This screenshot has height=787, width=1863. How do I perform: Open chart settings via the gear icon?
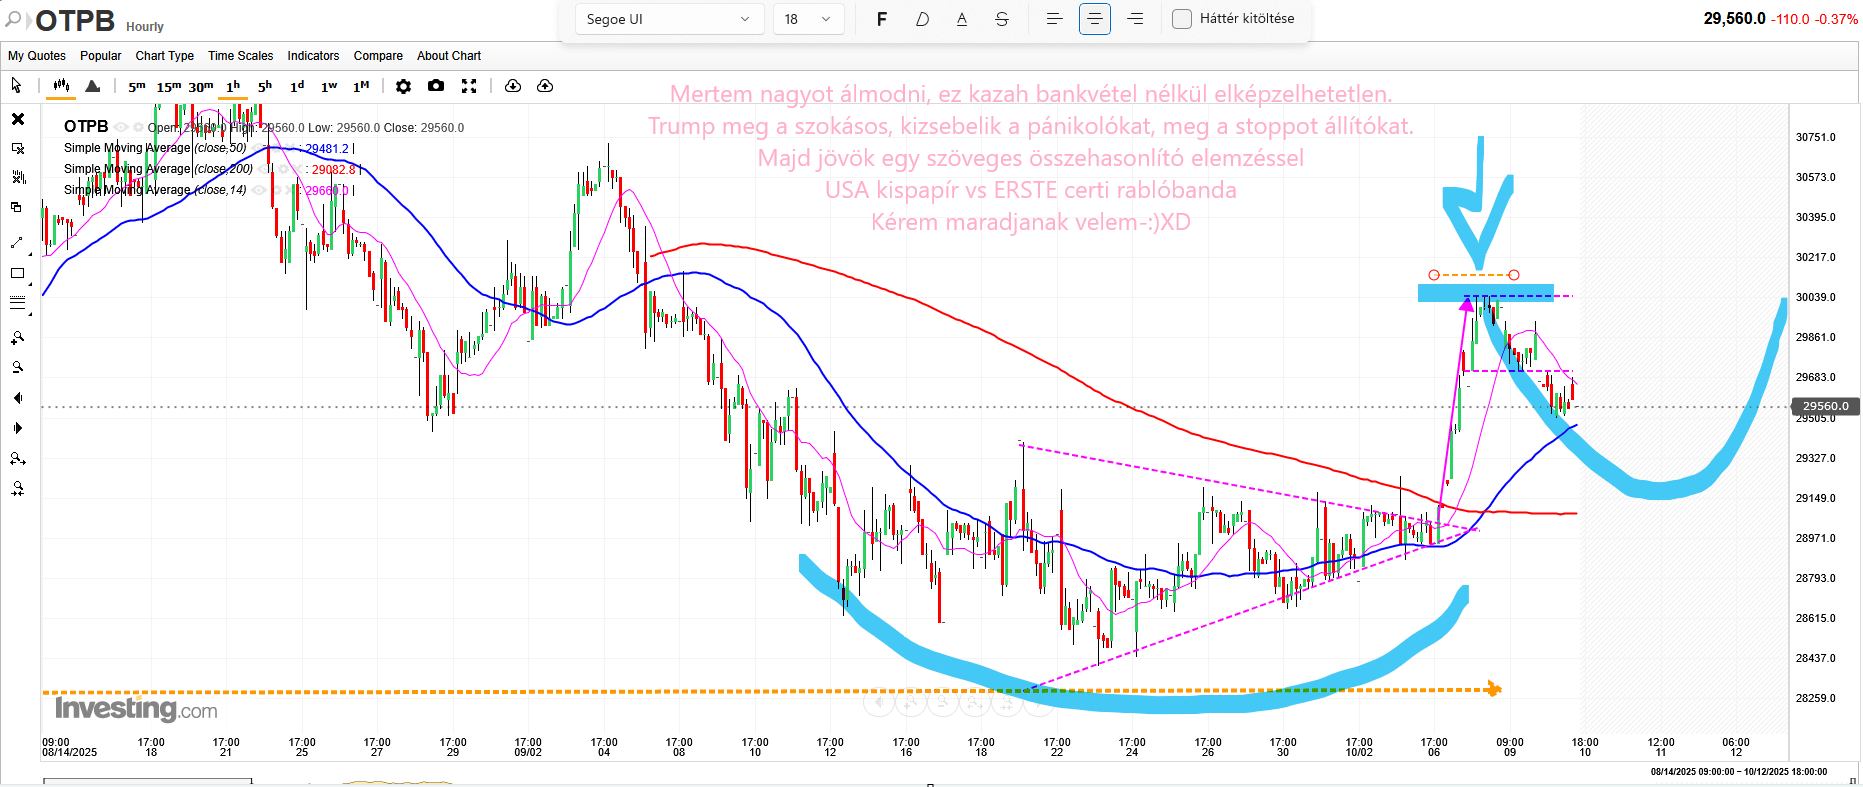403,86
